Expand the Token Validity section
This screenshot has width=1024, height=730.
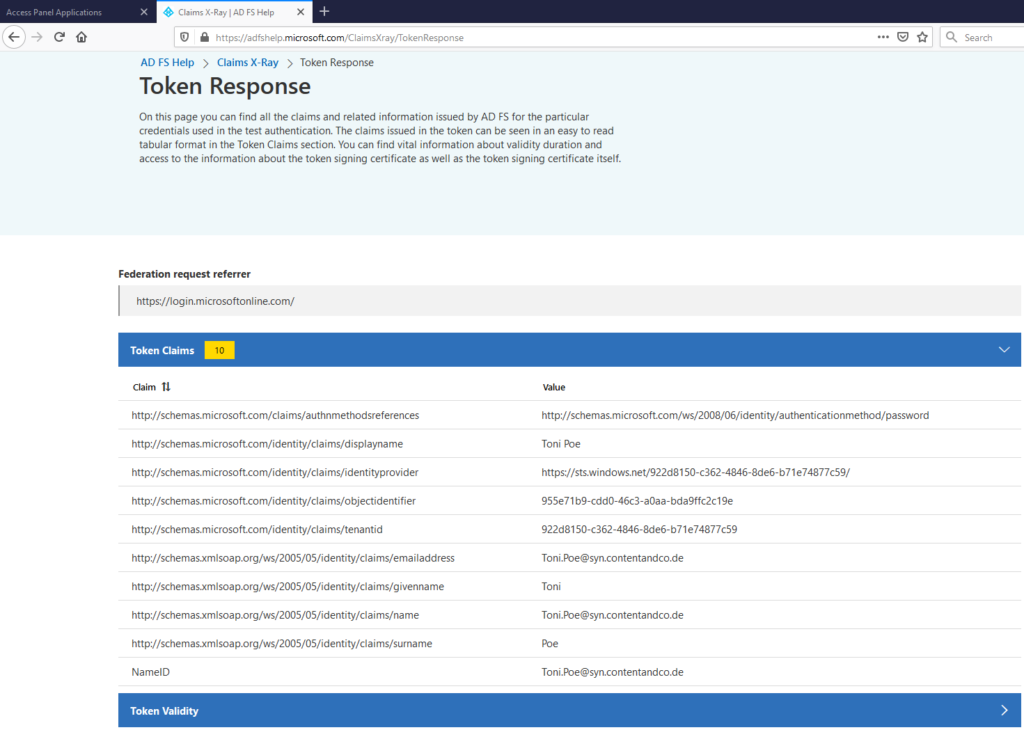click(x=1004, y=711)
